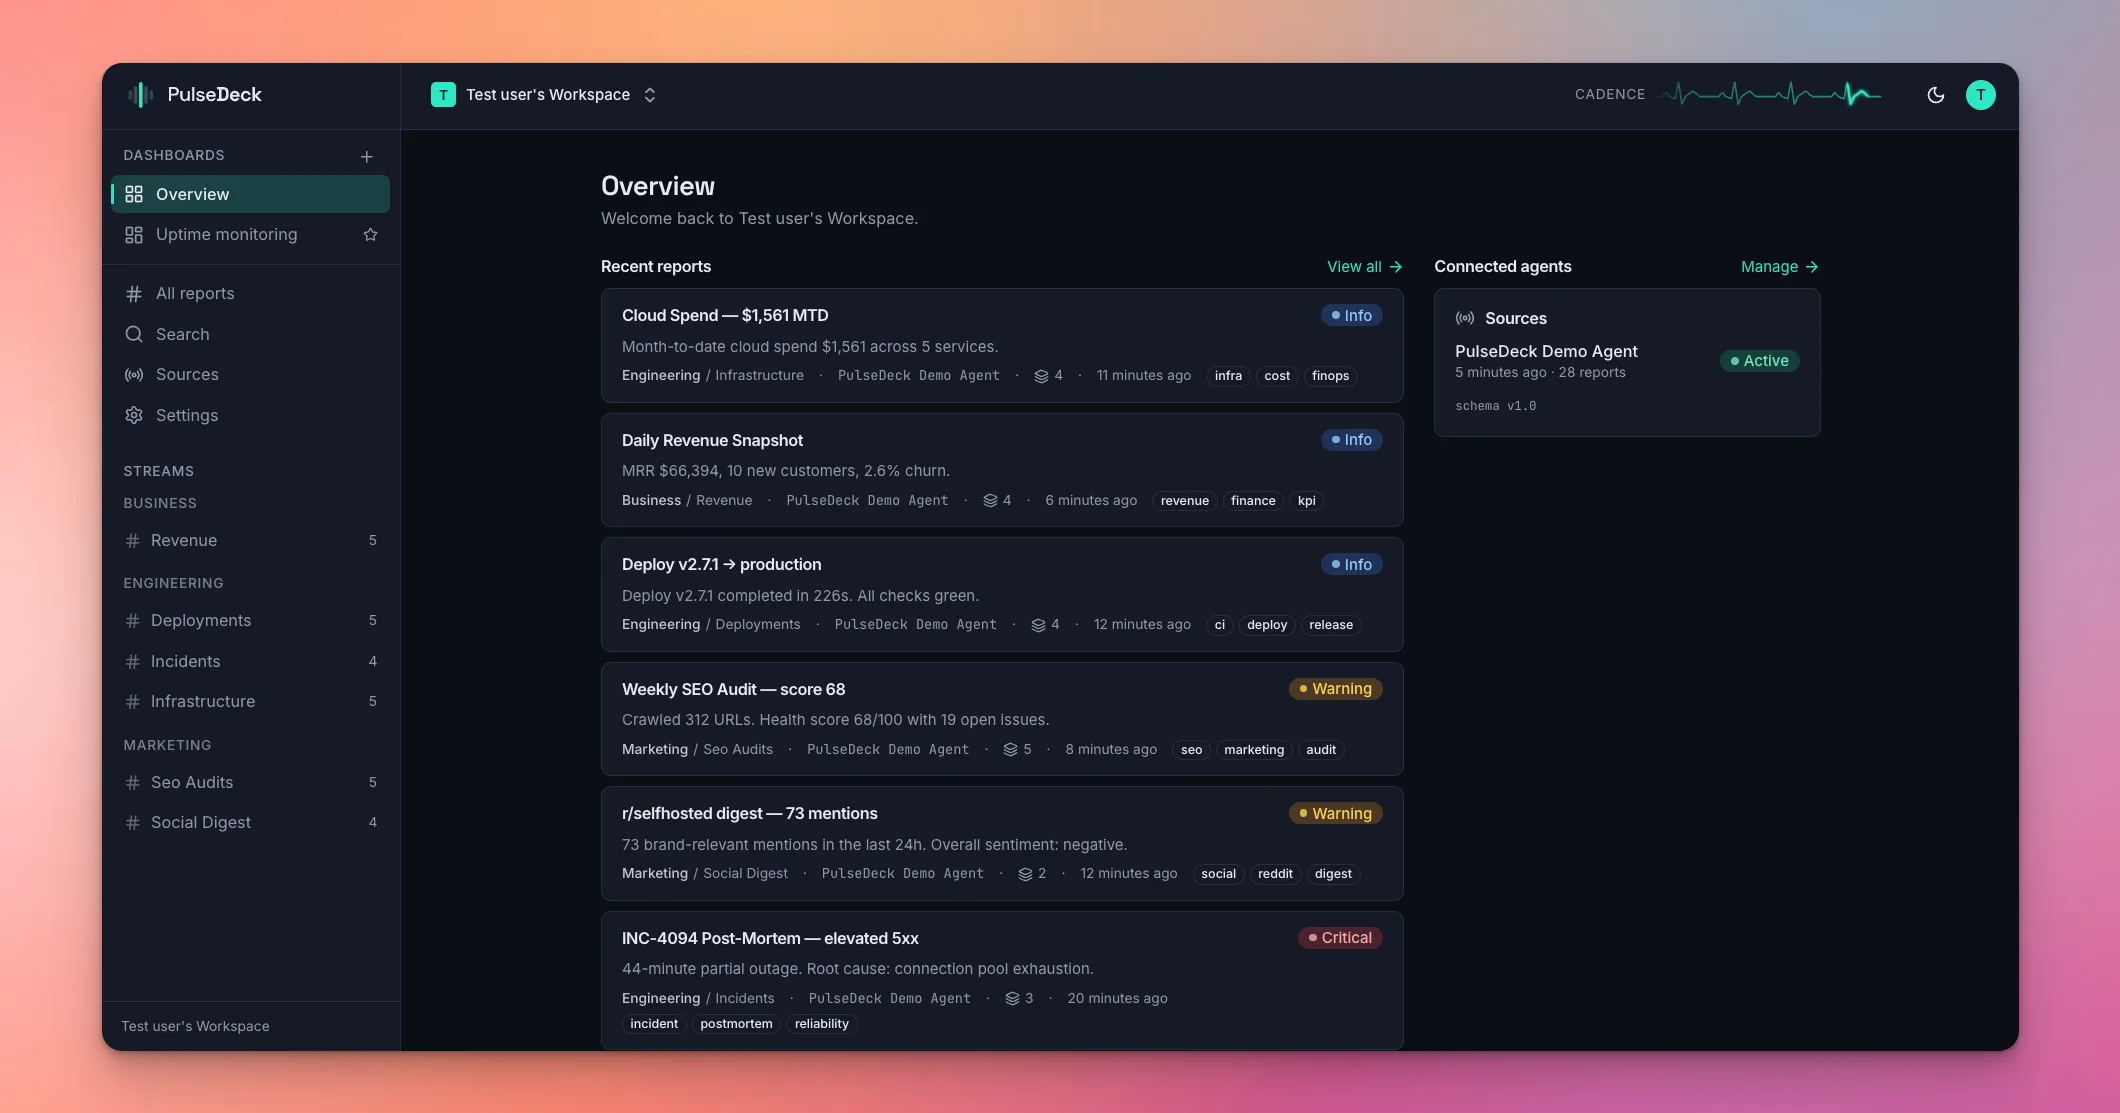2120x1113 pixels.
Task: Click the reliability tag
Action: (821, 1024)
